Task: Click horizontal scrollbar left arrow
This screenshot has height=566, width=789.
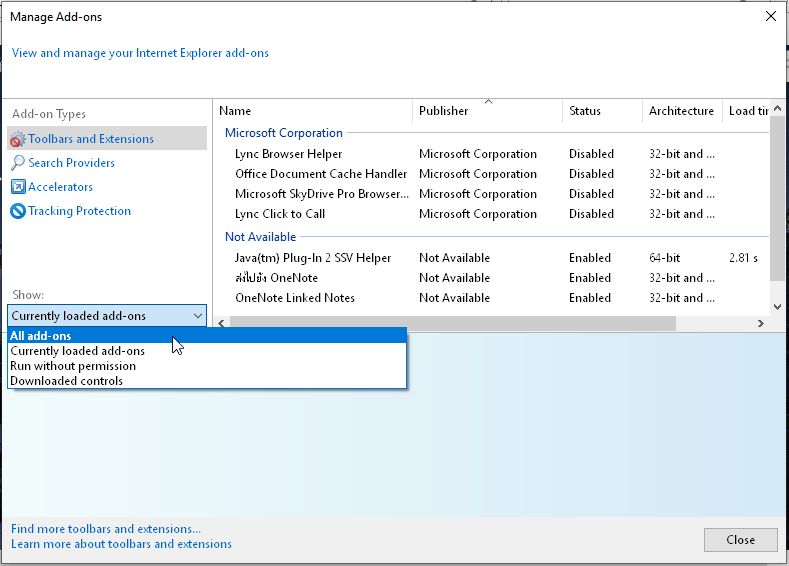Action: (222, 323)
